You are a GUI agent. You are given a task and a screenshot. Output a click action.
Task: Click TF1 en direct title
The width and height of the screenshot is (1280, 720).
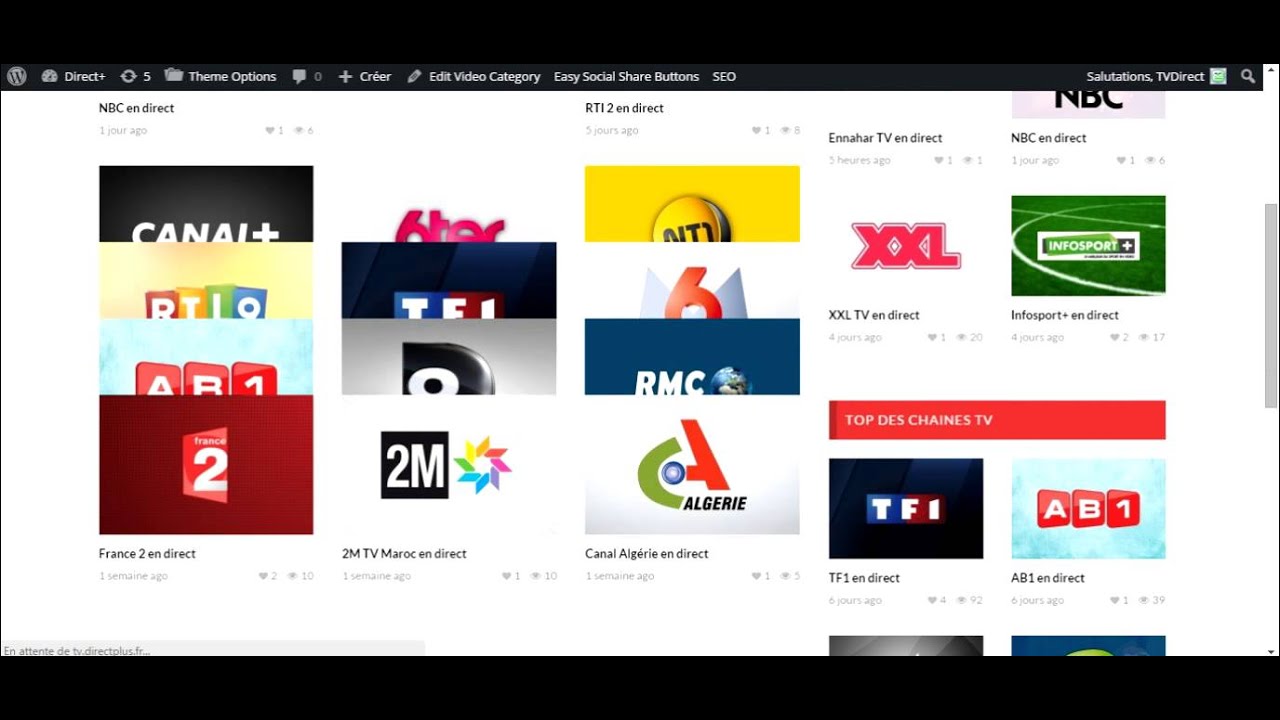pyautogui.click(x=864, y=578)
